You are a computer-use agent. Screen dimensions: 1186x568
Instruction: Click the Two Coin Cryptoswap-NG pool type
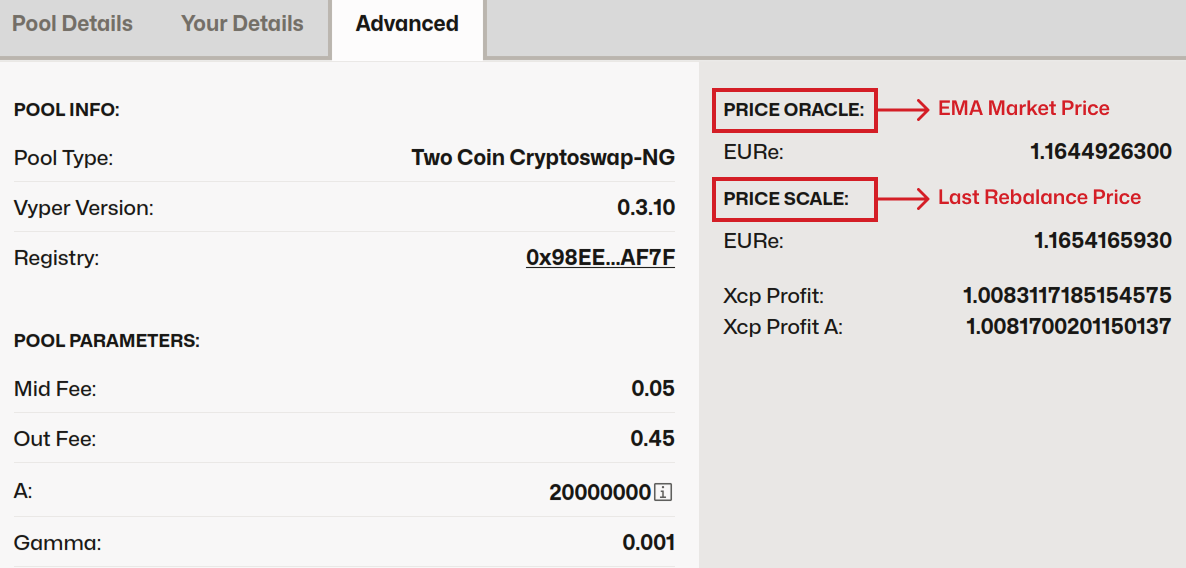pos(543,158)
